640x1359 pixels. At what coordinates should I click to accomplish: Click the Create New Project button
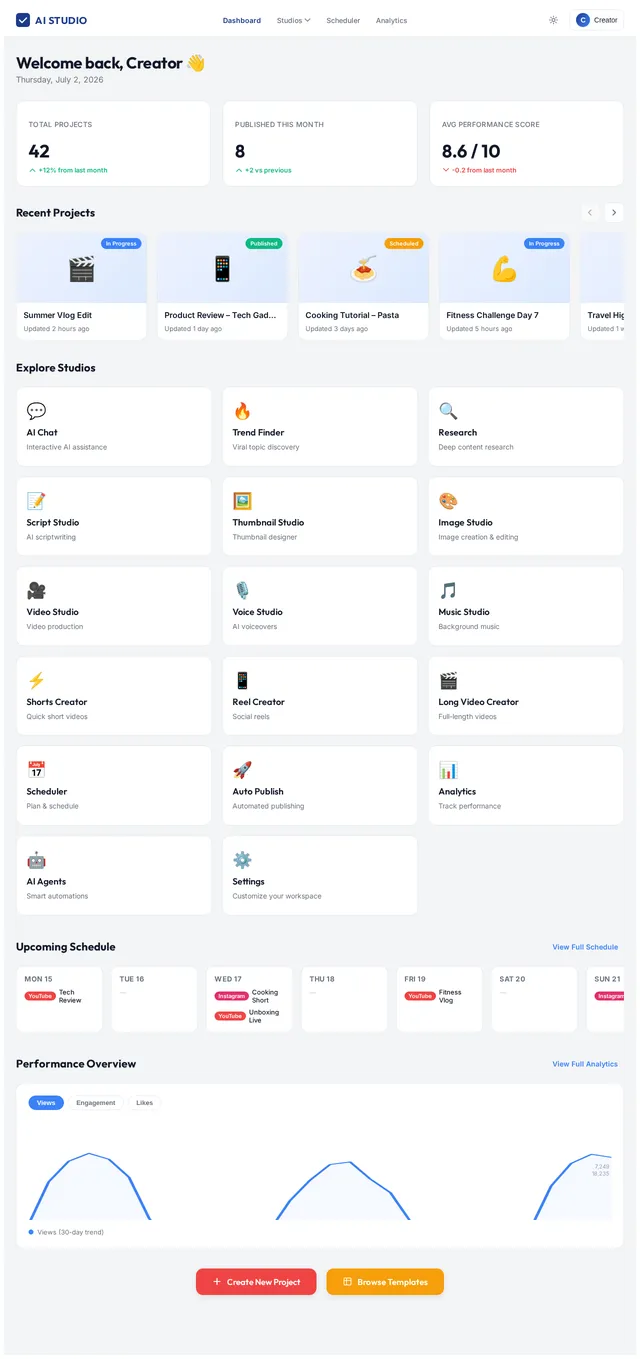click(256, 1282)
